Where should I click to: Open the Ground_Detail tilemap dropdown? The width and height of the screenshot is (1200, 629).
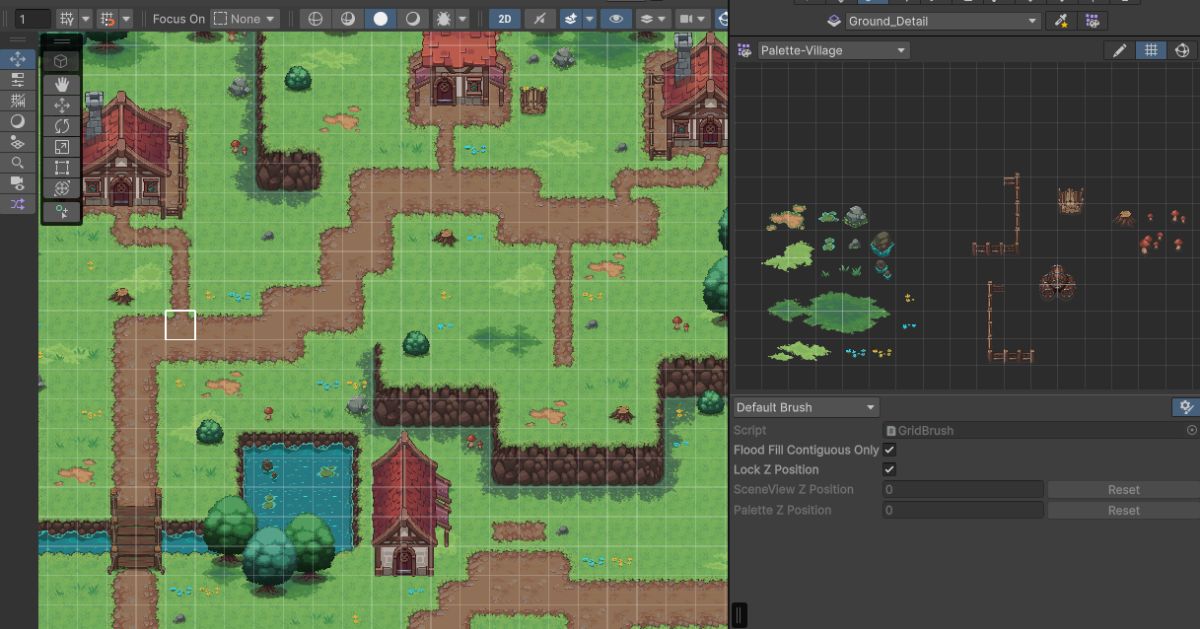942,21
